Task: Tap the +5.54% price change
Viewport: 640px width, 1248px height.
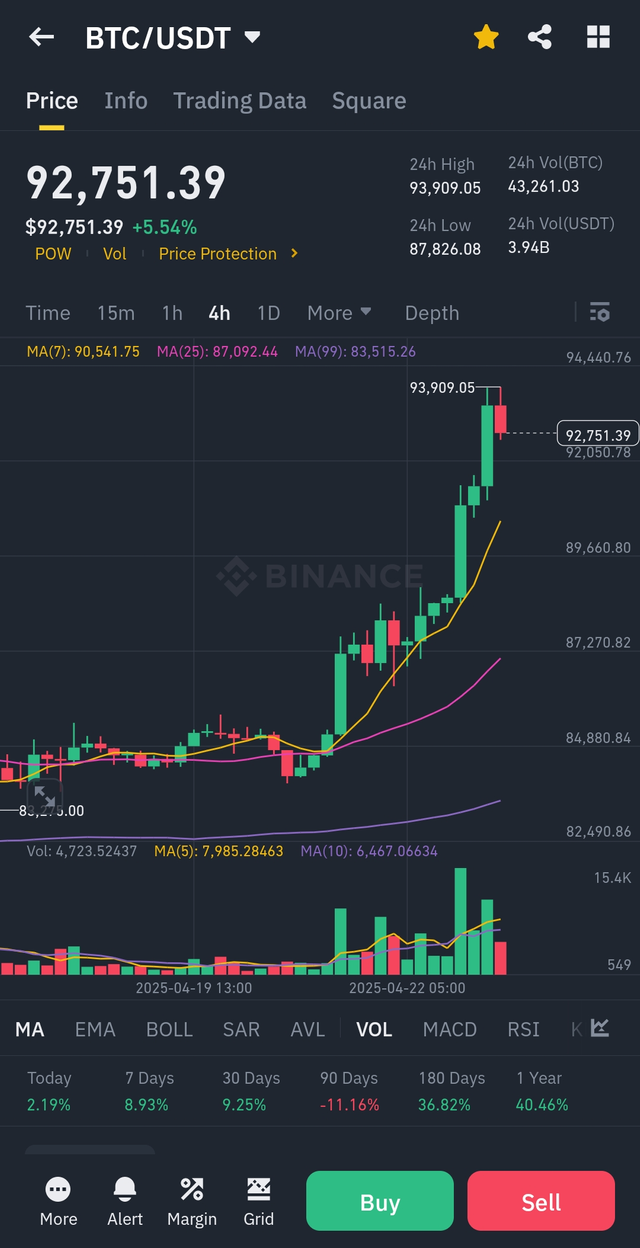Action: point(164,227)
